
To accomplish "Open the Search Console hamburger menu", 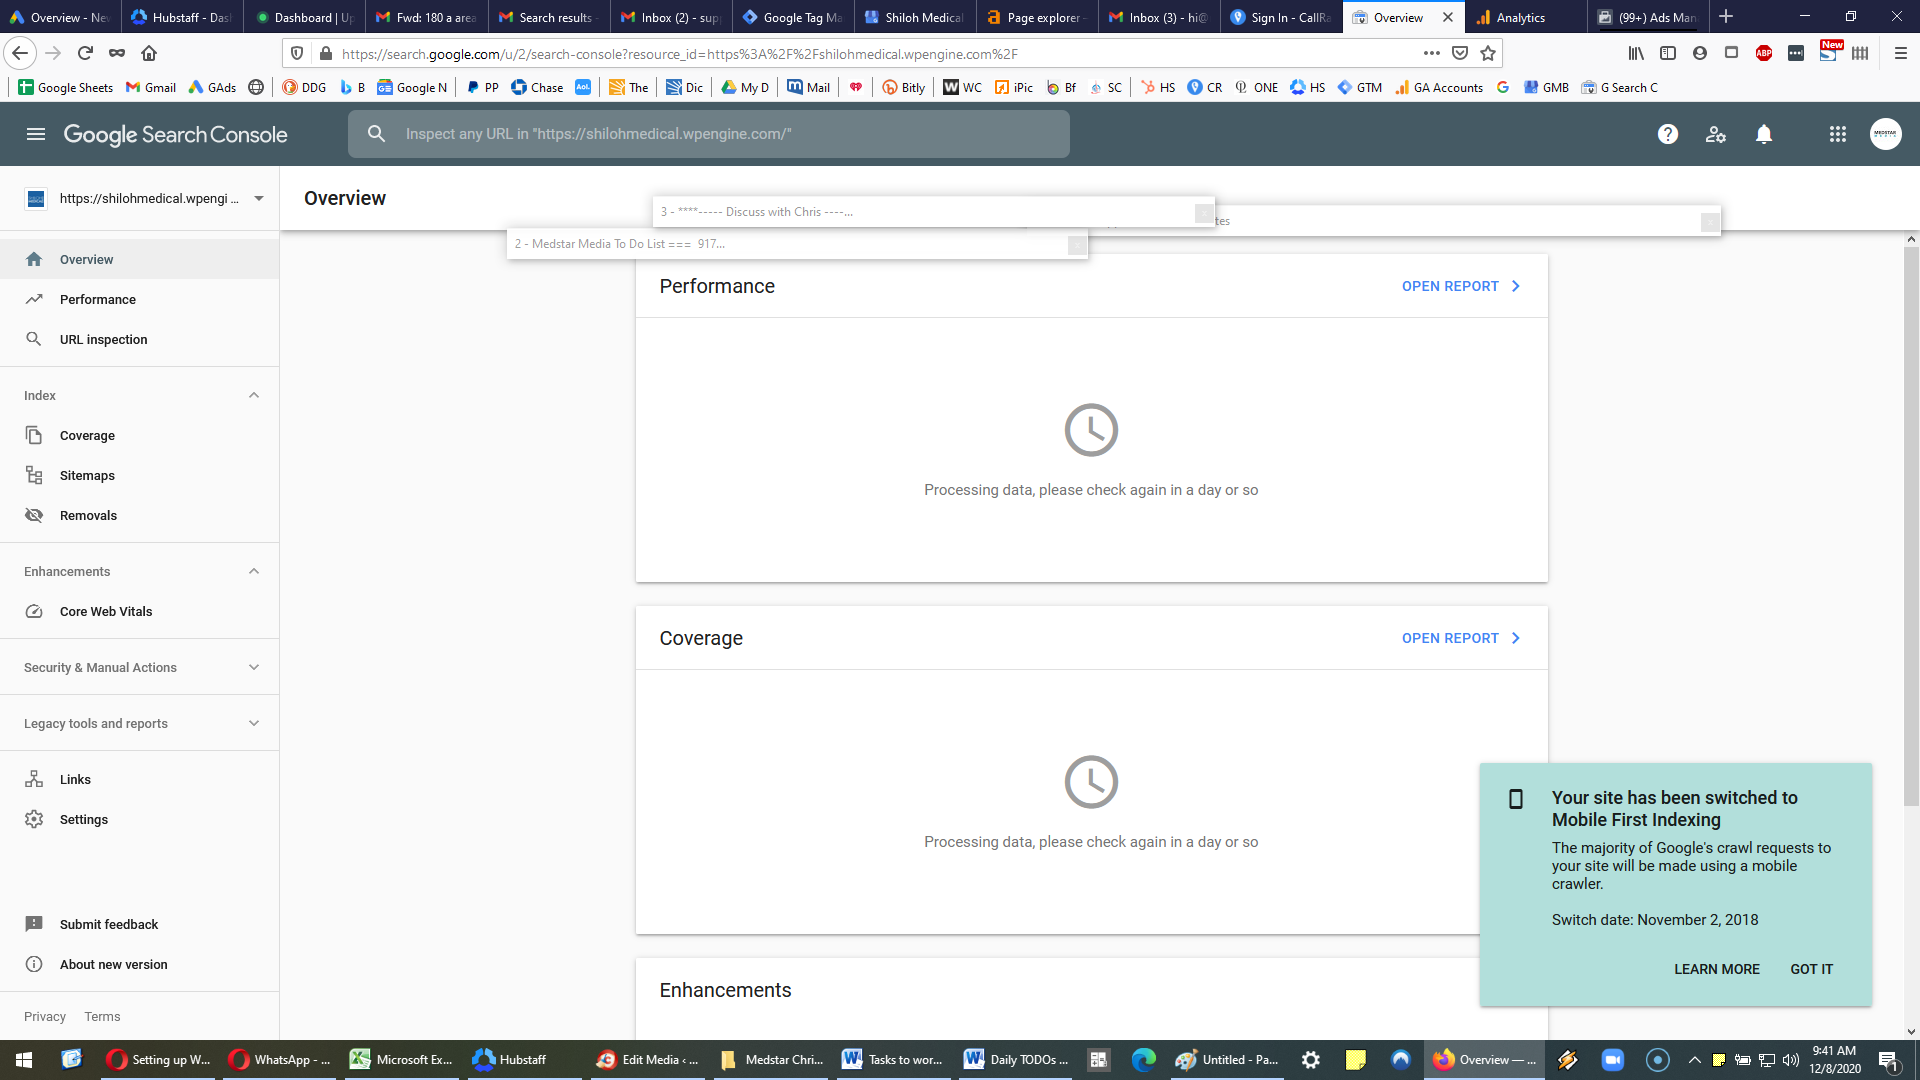I will [36, 134].
